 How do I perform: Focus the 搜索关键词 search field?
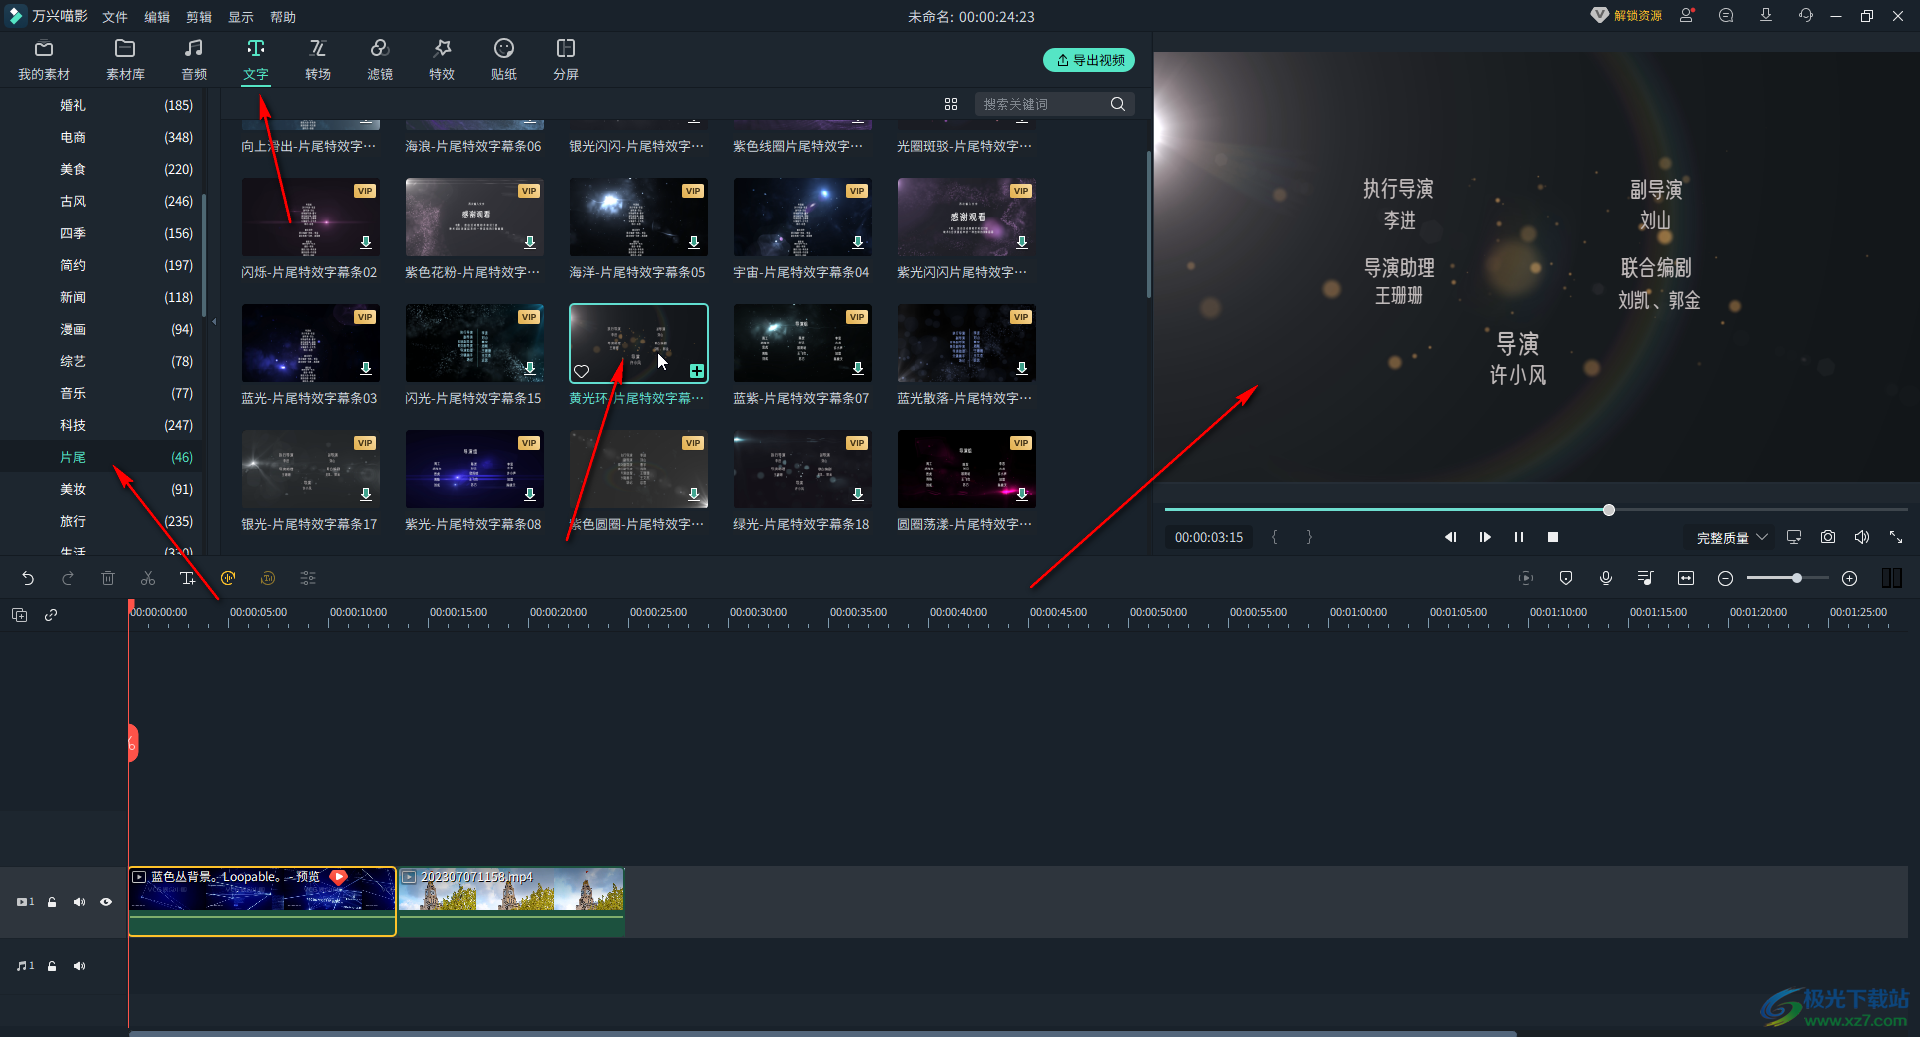tap(1040, 104)
